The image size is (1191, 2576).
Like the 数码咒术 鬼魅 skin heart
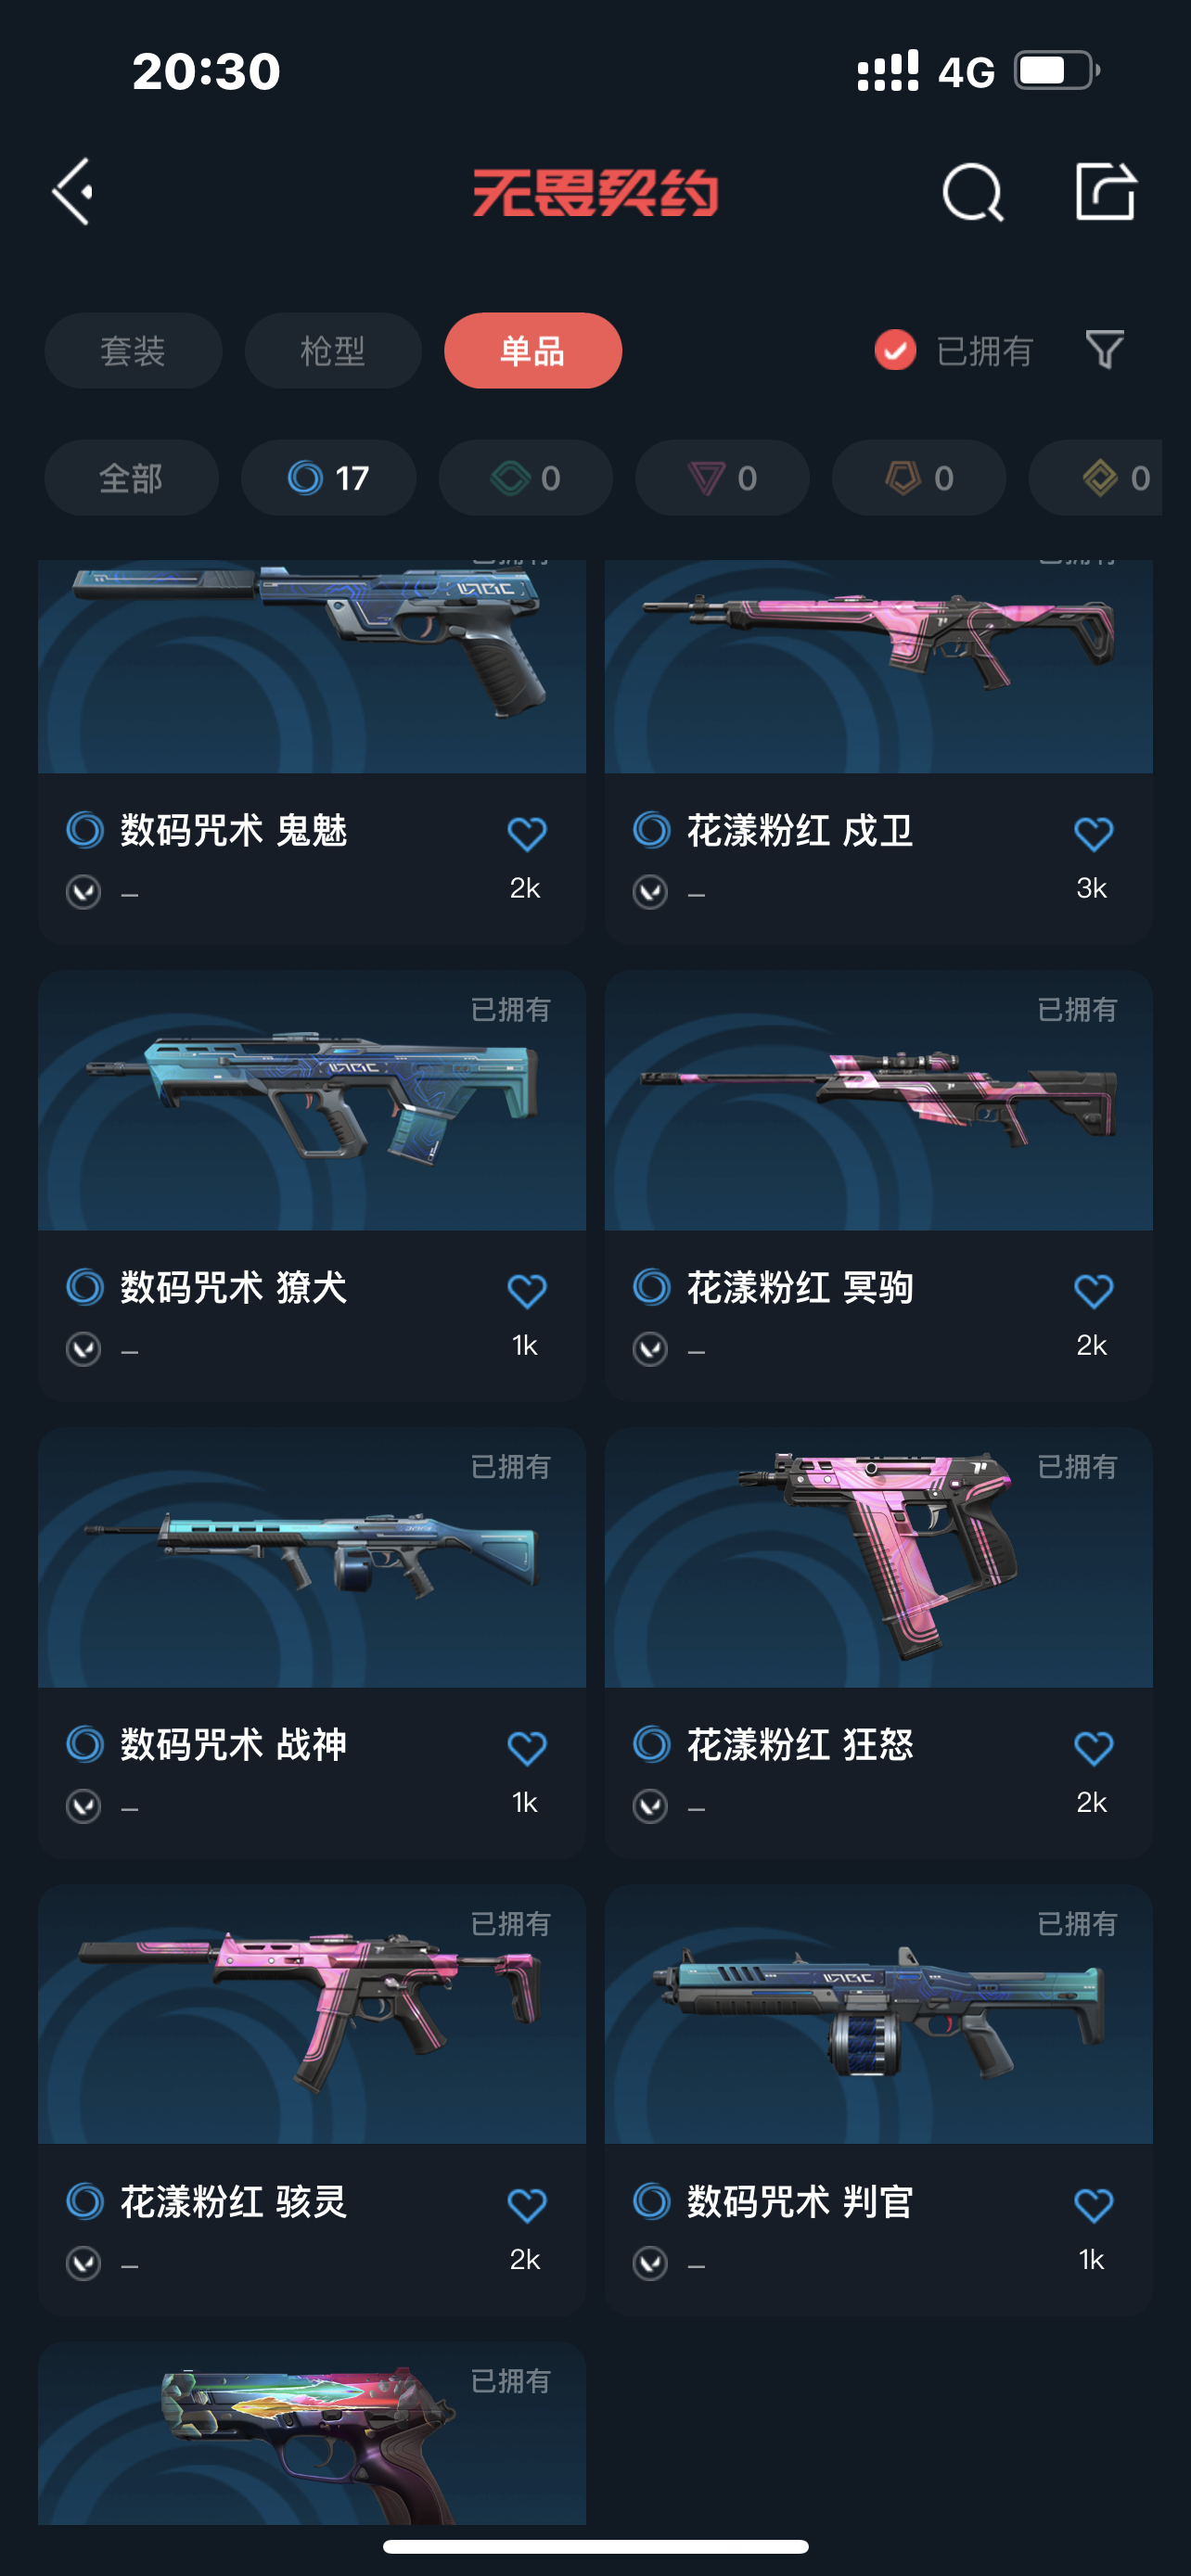point(527,833)
